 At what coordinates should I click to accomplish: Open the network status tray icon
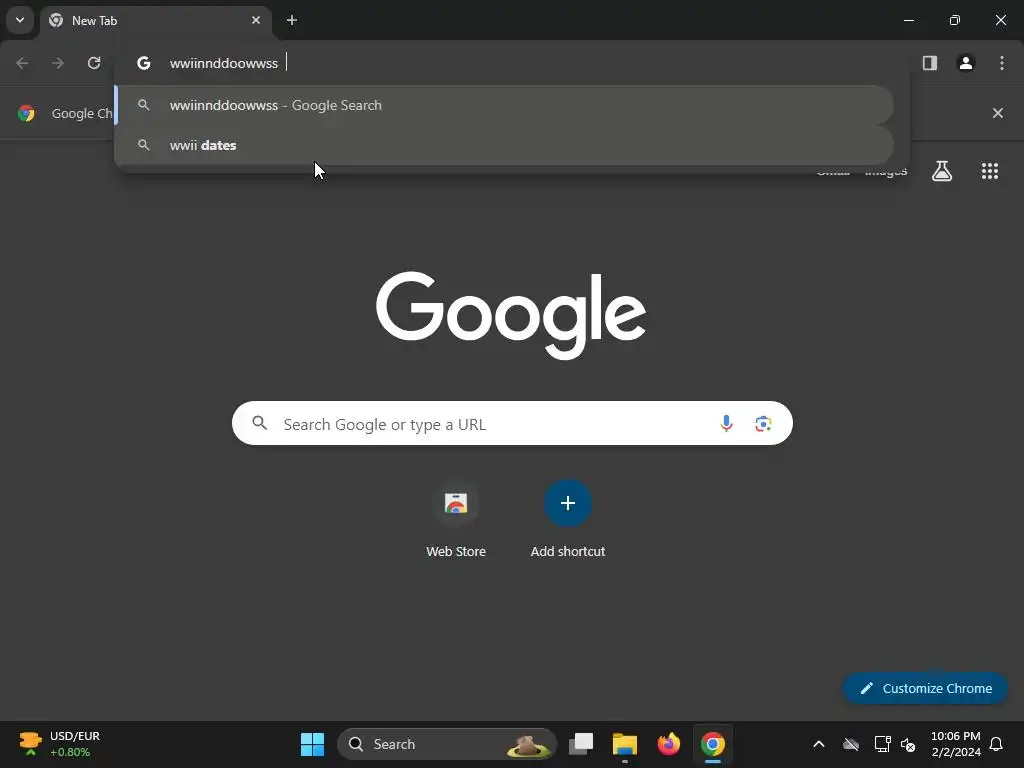click(x=882, y=744)
